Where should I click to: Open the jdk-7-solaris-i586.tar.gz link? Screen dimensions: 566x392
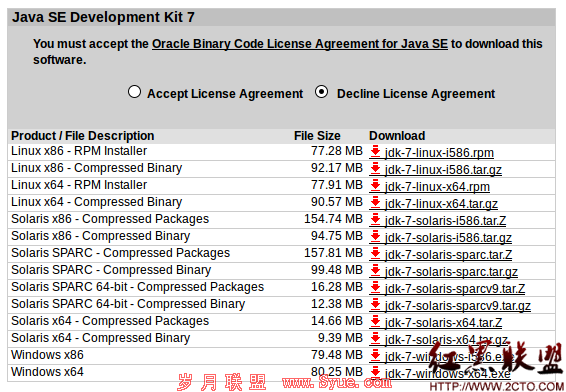(448, 238)
